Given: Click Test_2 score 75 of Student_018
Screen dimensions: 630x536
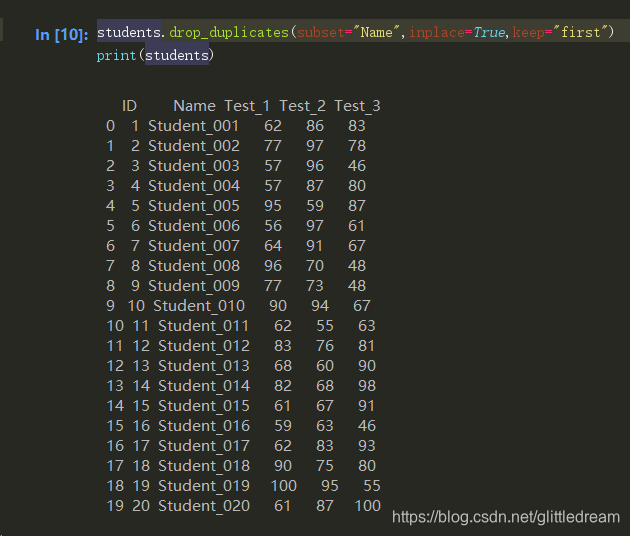Looking at the screenshot, I should coord(325,466).
